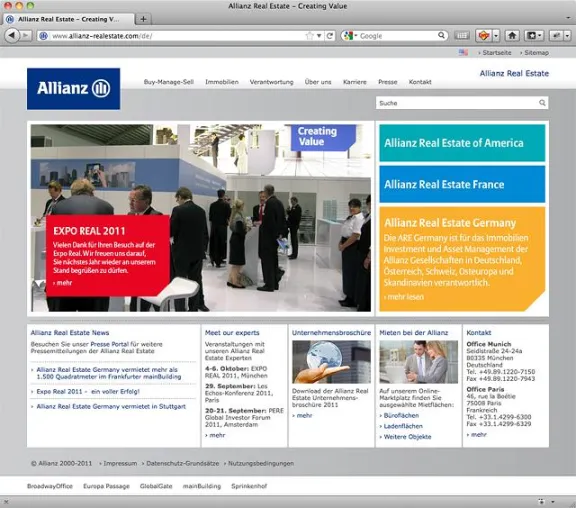Reload the page with the refresh icon

[x=330, y=36]
